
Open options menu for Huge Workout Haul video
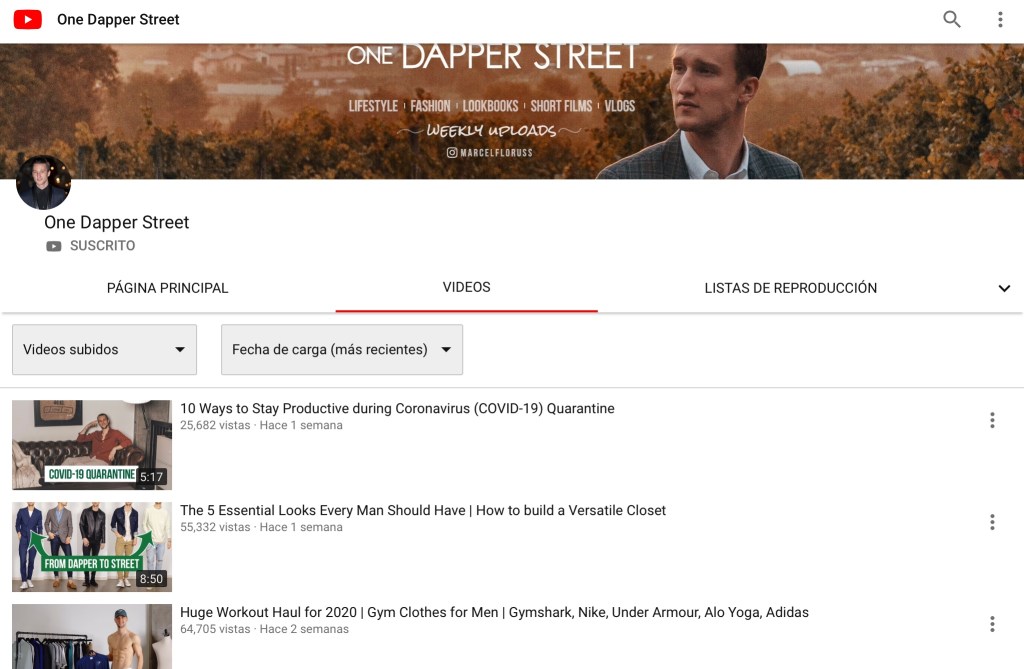991,624
